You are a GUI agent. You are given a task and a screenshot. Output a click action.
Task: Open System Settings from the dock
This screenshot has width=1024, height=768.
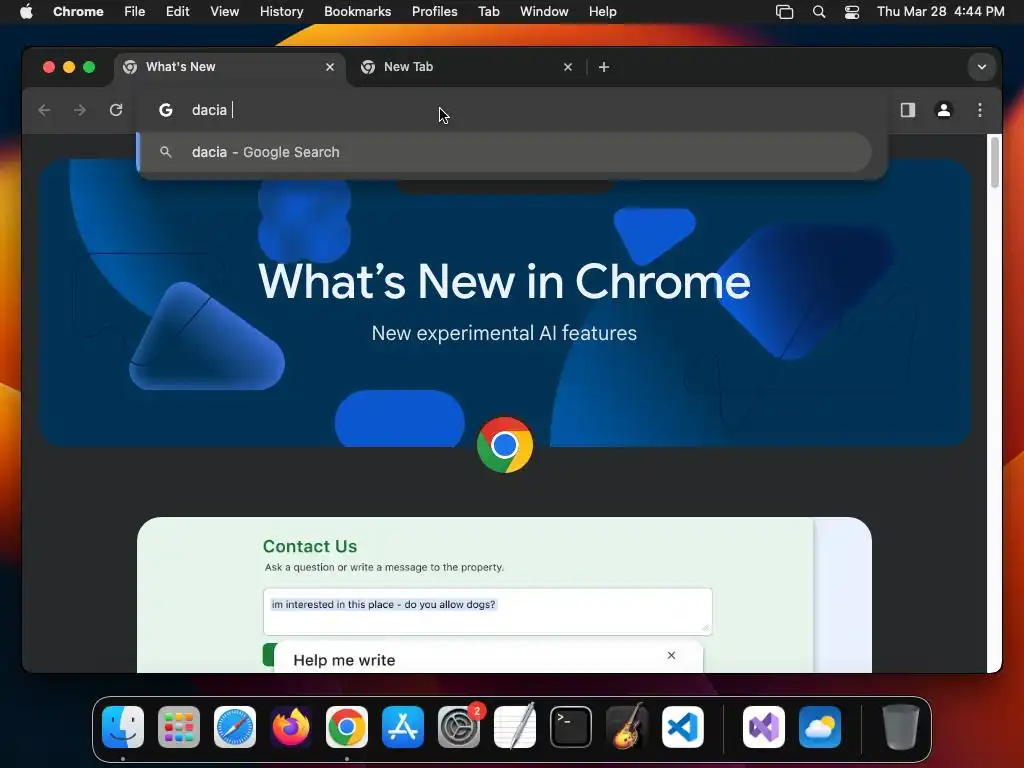pyautogui.click(x=459, y=727)
